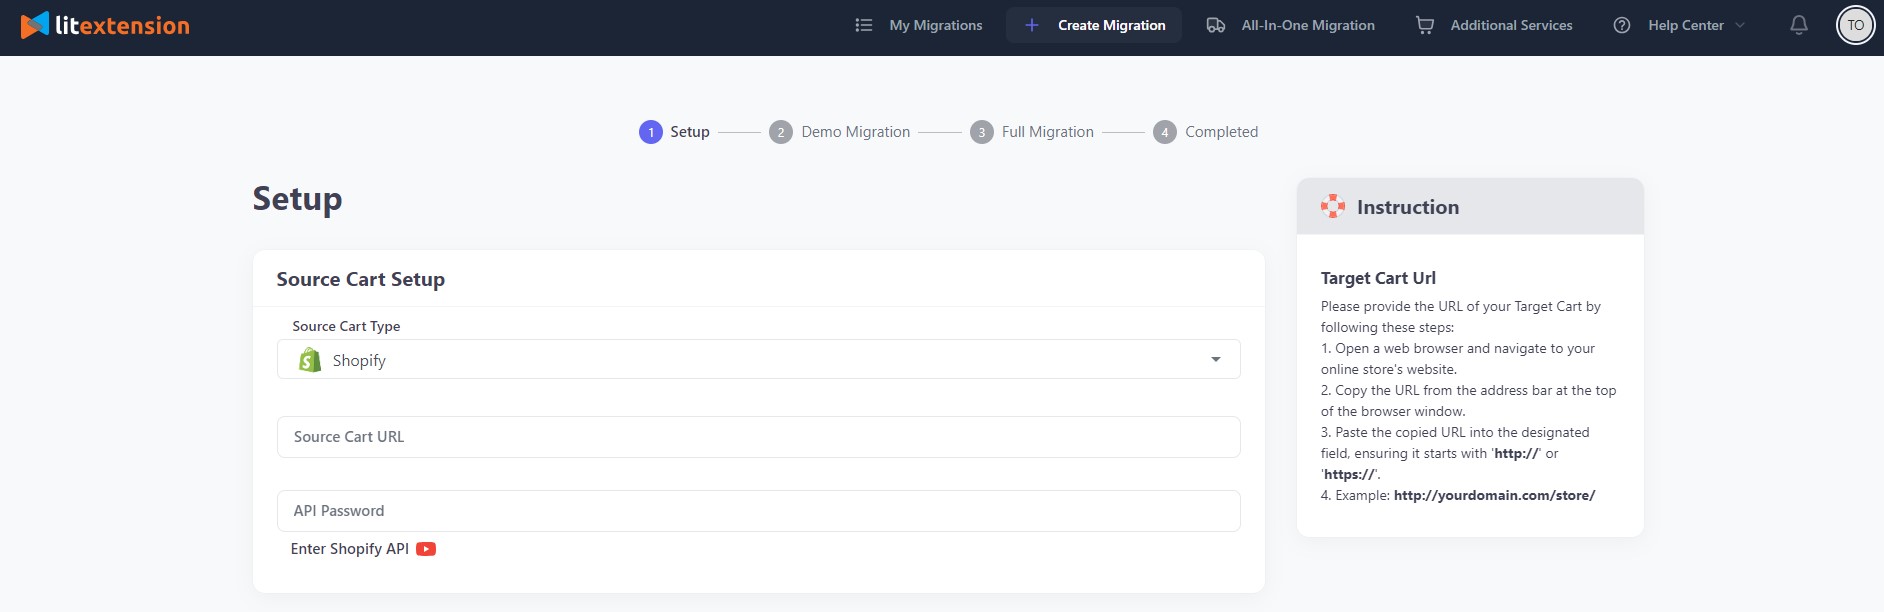
Task: Open the Enter Shopify API link
Action: 350,549
